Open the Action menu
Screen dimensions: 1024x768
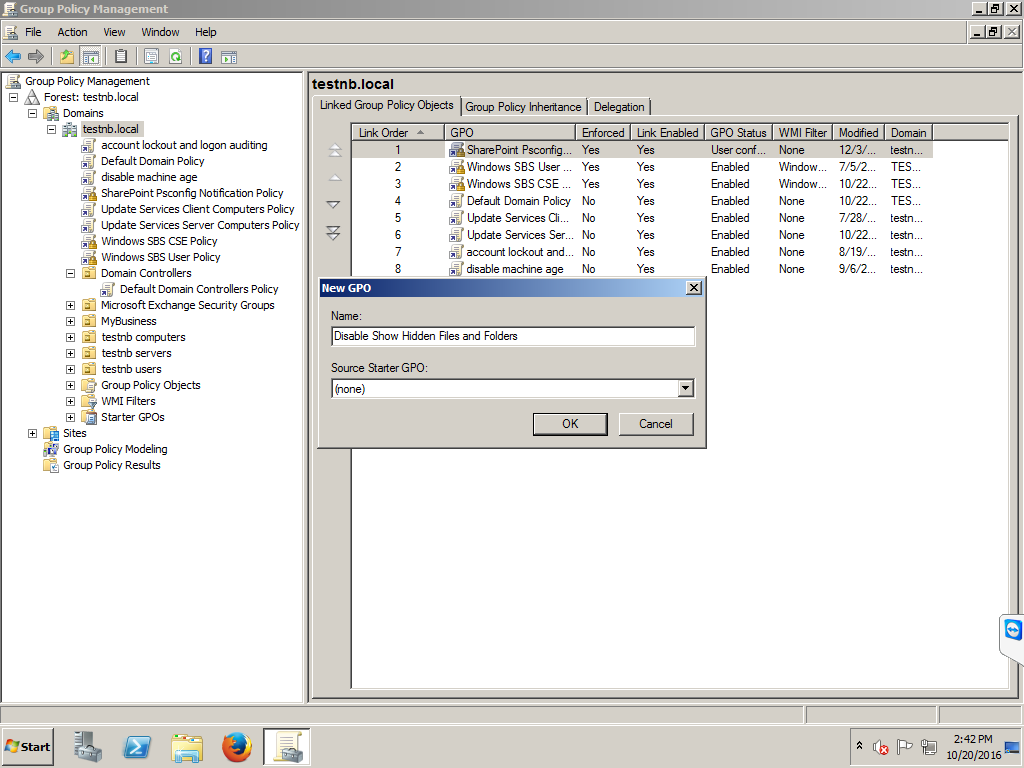point(72,31)
